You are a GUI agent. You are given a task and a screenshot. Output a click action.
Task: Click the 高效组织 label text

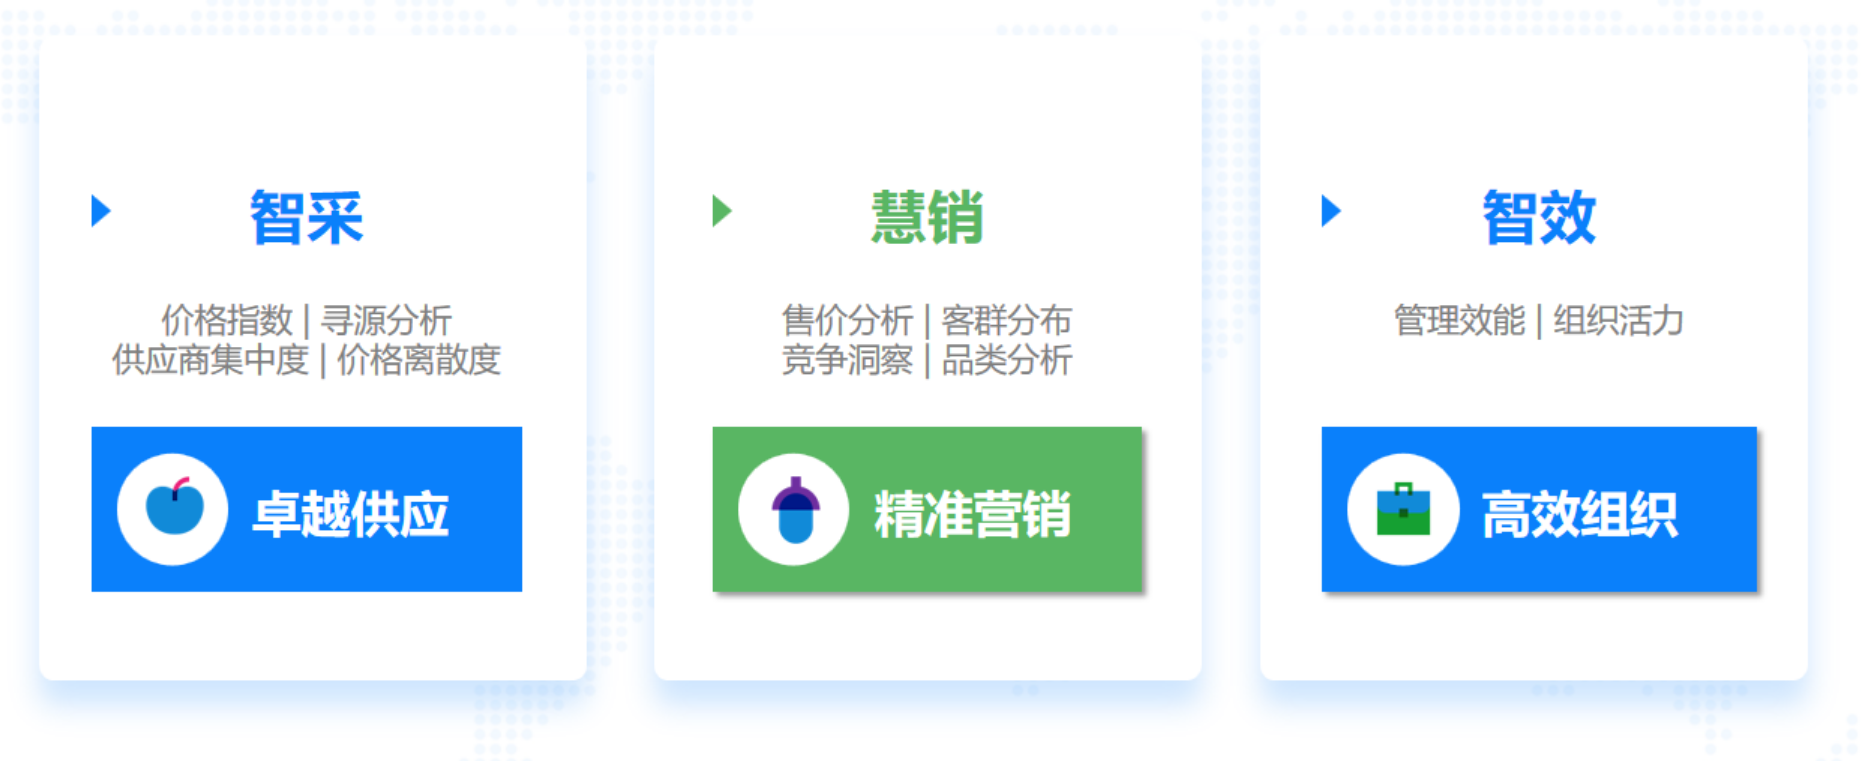pos(1580,514)
